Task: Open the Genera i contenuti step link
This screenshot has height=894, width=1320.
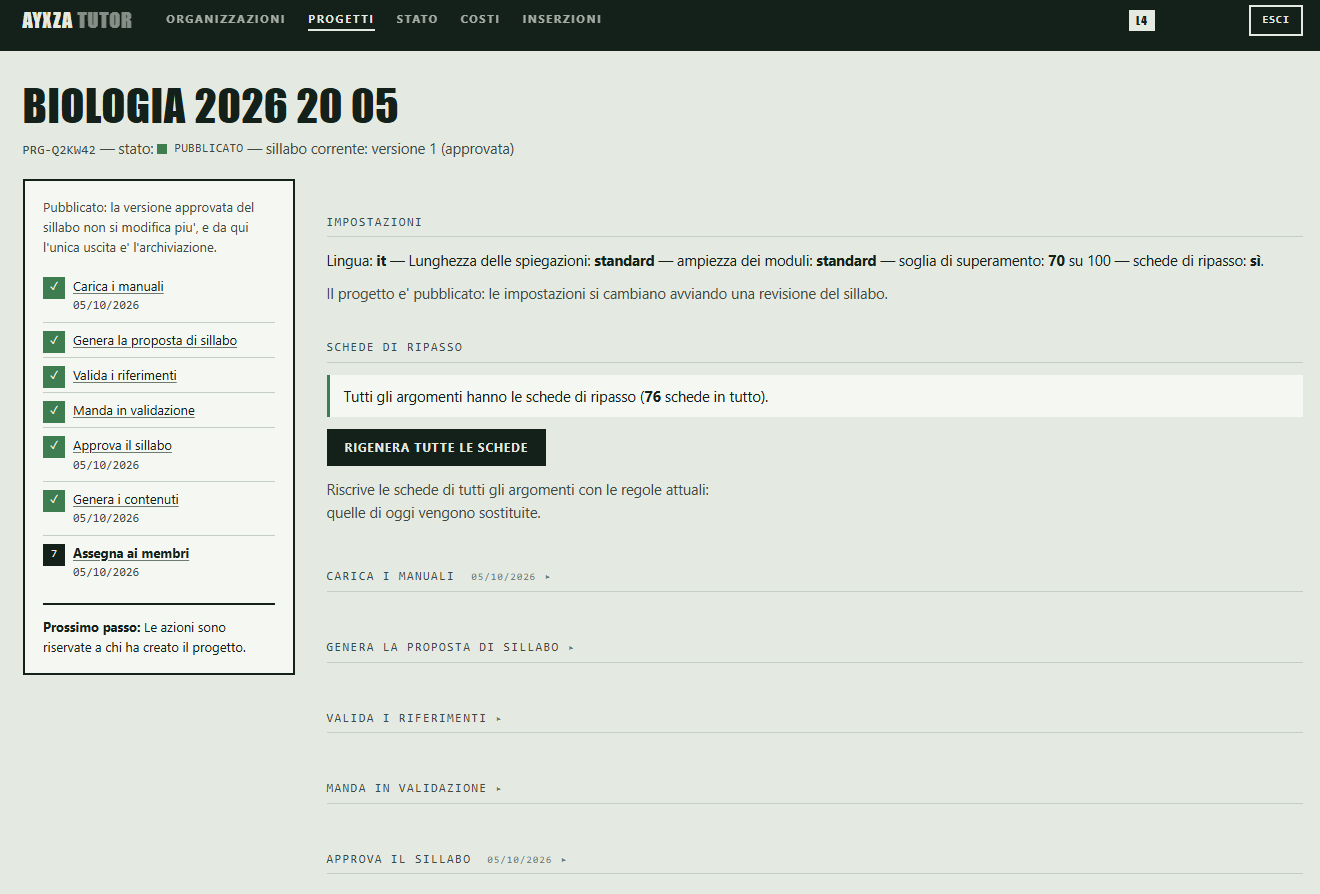Action: (x=126, y=500)
